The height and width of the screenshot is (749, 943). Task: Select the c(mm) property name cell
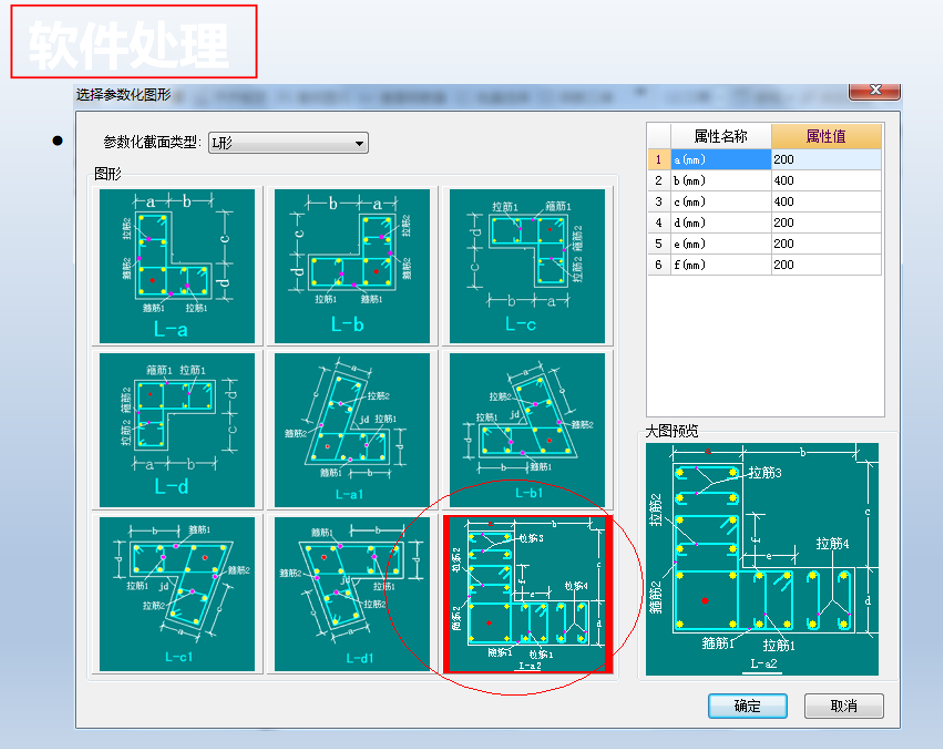(x=720, y=202)
